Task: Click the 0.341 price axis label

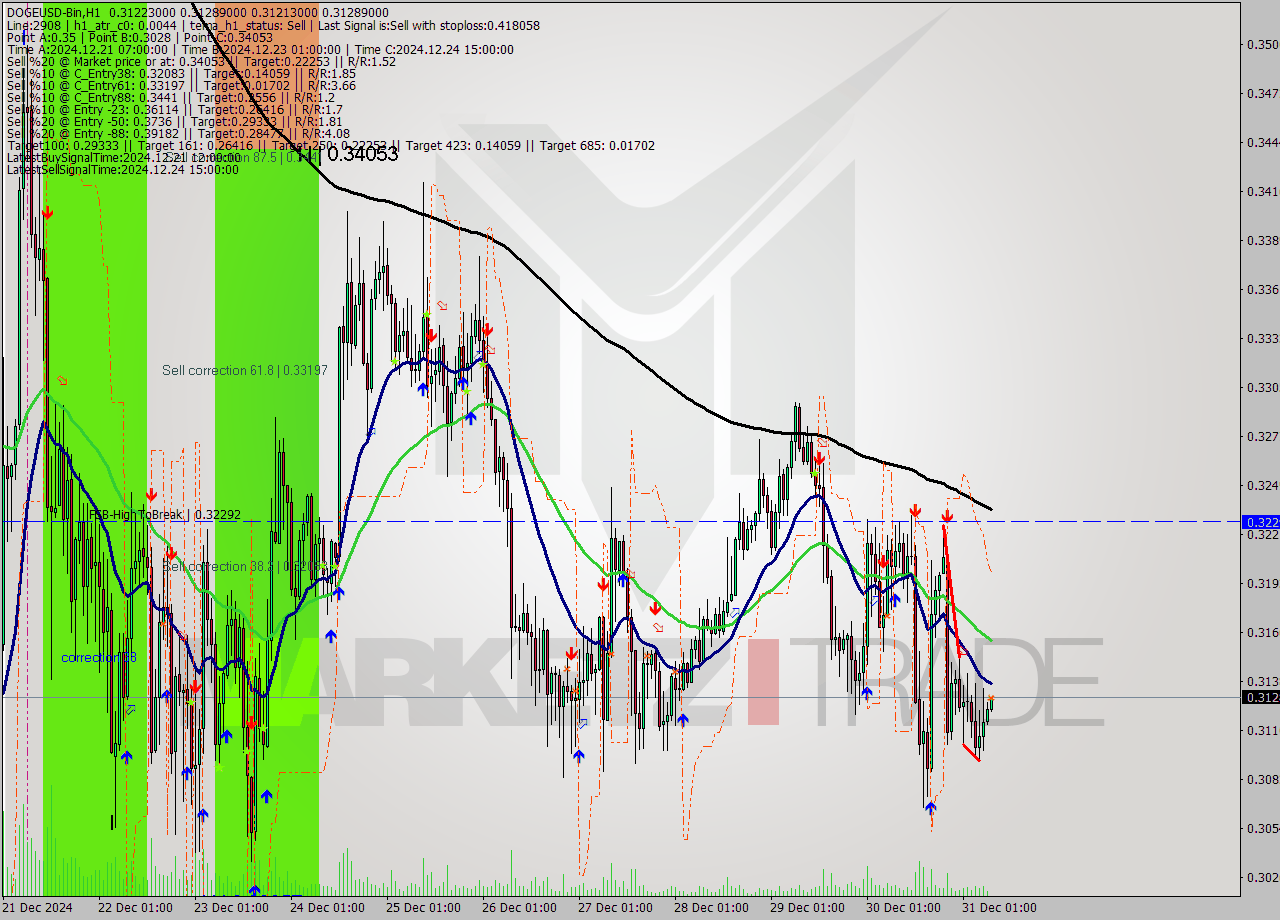Action: [1262, 191]
